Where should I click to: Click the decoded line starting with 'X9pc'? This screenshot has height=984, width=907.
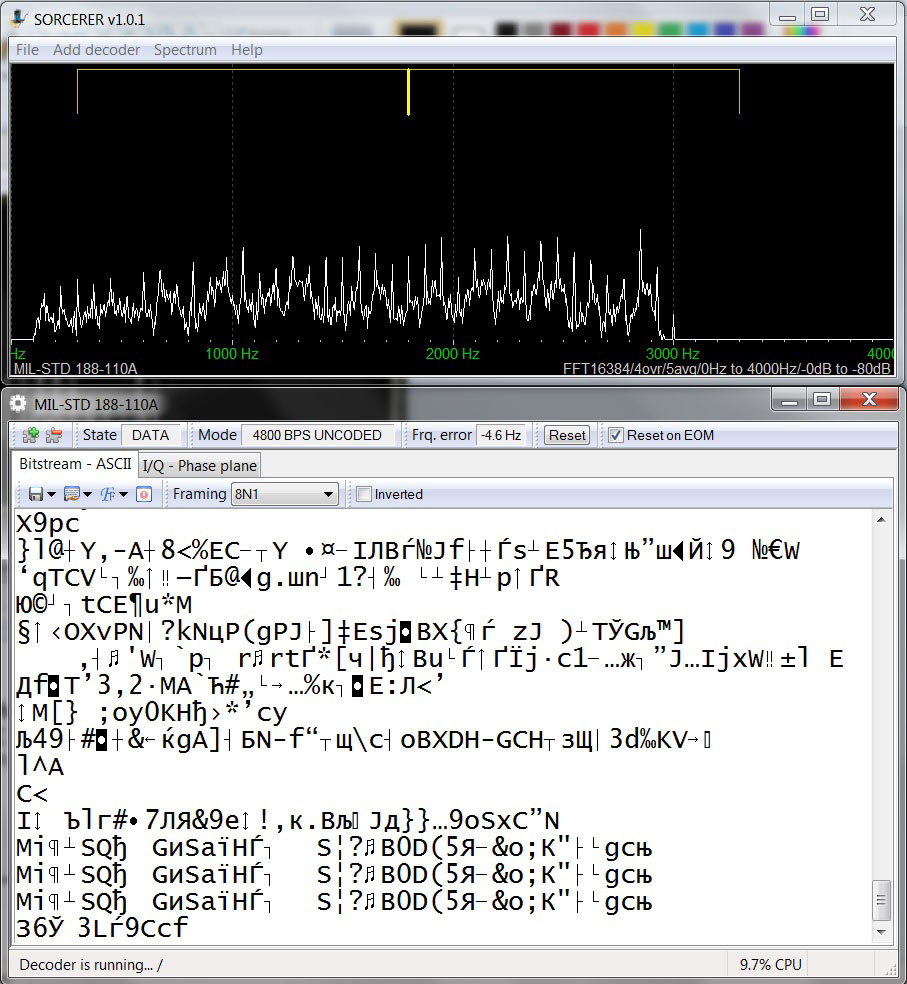click(x=48, y=523)
